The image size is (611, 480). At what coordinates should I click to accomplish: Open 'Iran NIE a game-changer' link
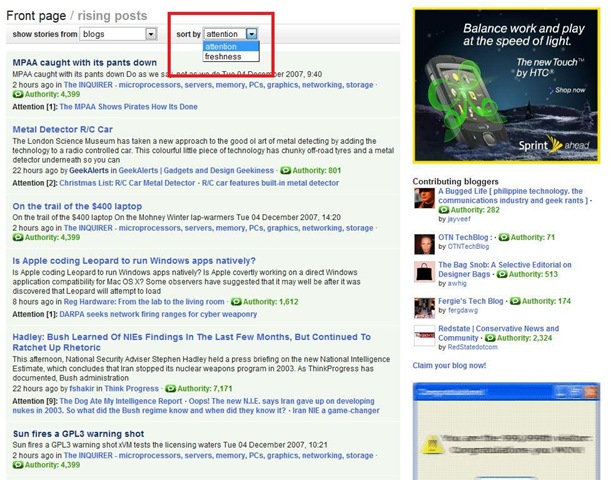point(336,410)
